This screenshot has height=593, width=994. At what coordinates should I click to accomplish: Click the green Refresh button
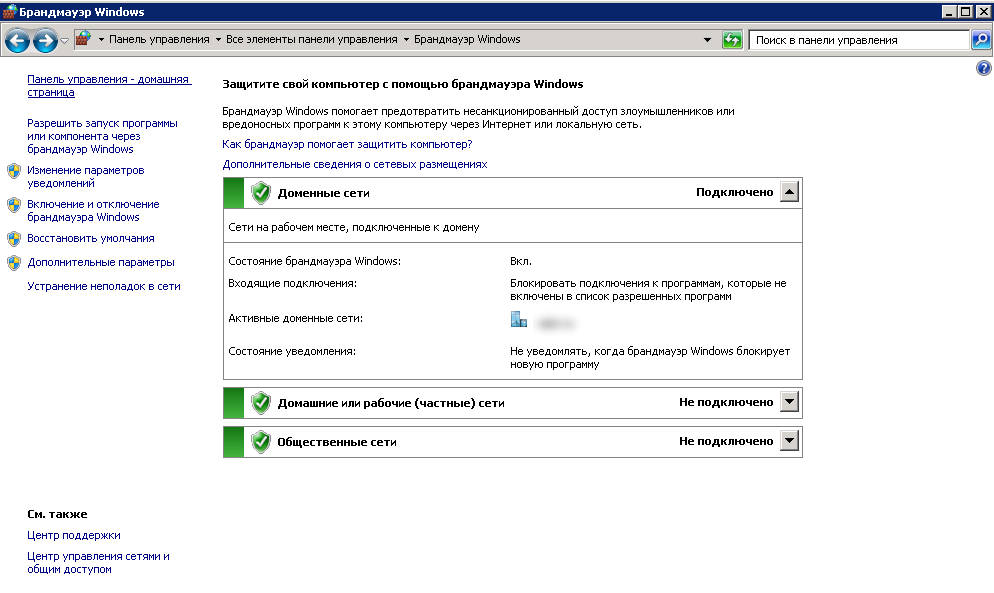(732, 40)
